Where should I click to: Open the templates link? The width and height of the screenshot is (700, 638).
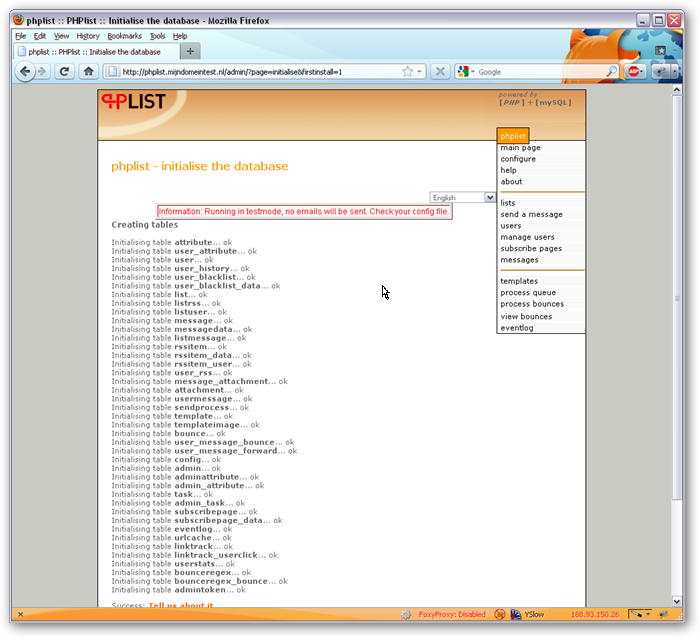click(x=519, y=281)
